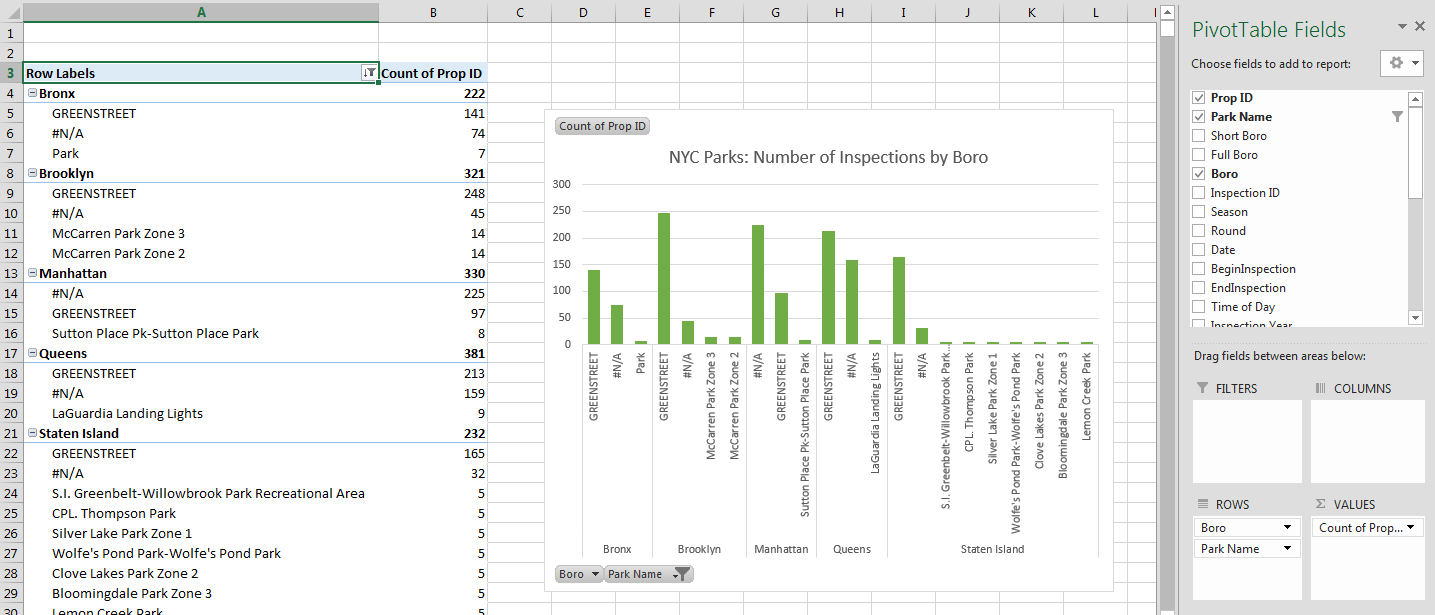This screenshot has height=615, width=1435.
Task: Collapse the Manhattan group
Action: [x=32, y=273]
